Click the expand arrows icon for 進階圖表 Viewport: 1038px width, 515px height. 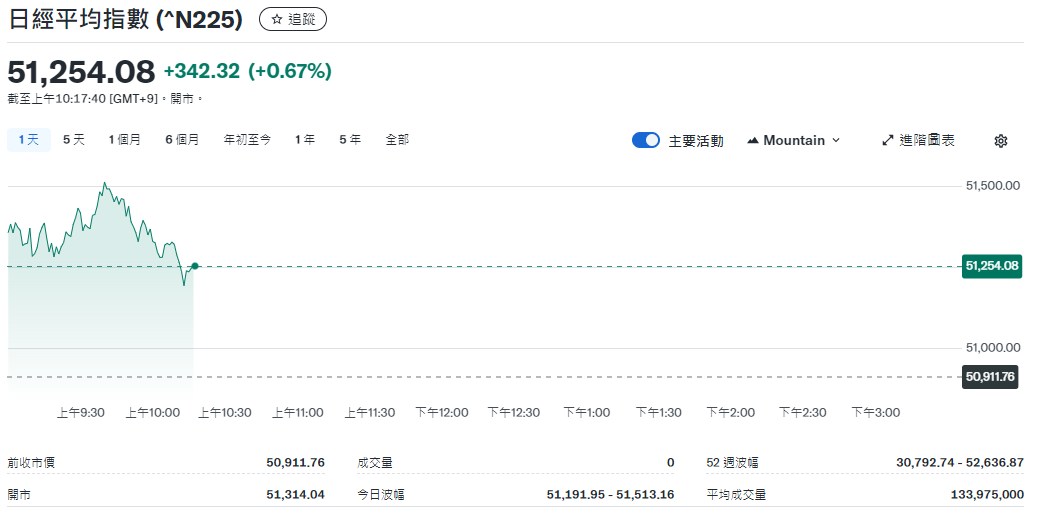point(887,141)
